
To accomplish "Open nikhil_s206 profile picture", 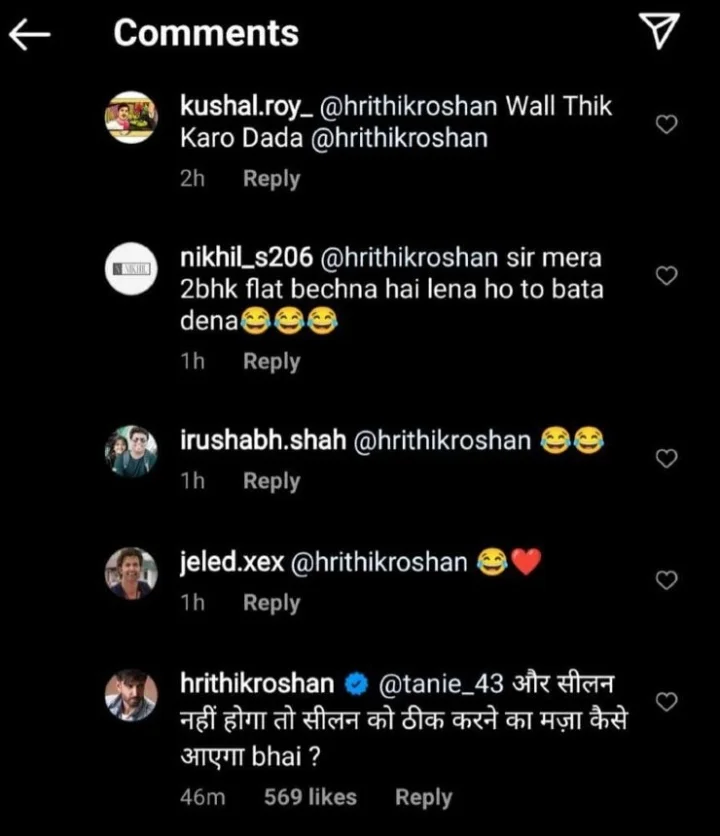I will (x=132, y=270).
